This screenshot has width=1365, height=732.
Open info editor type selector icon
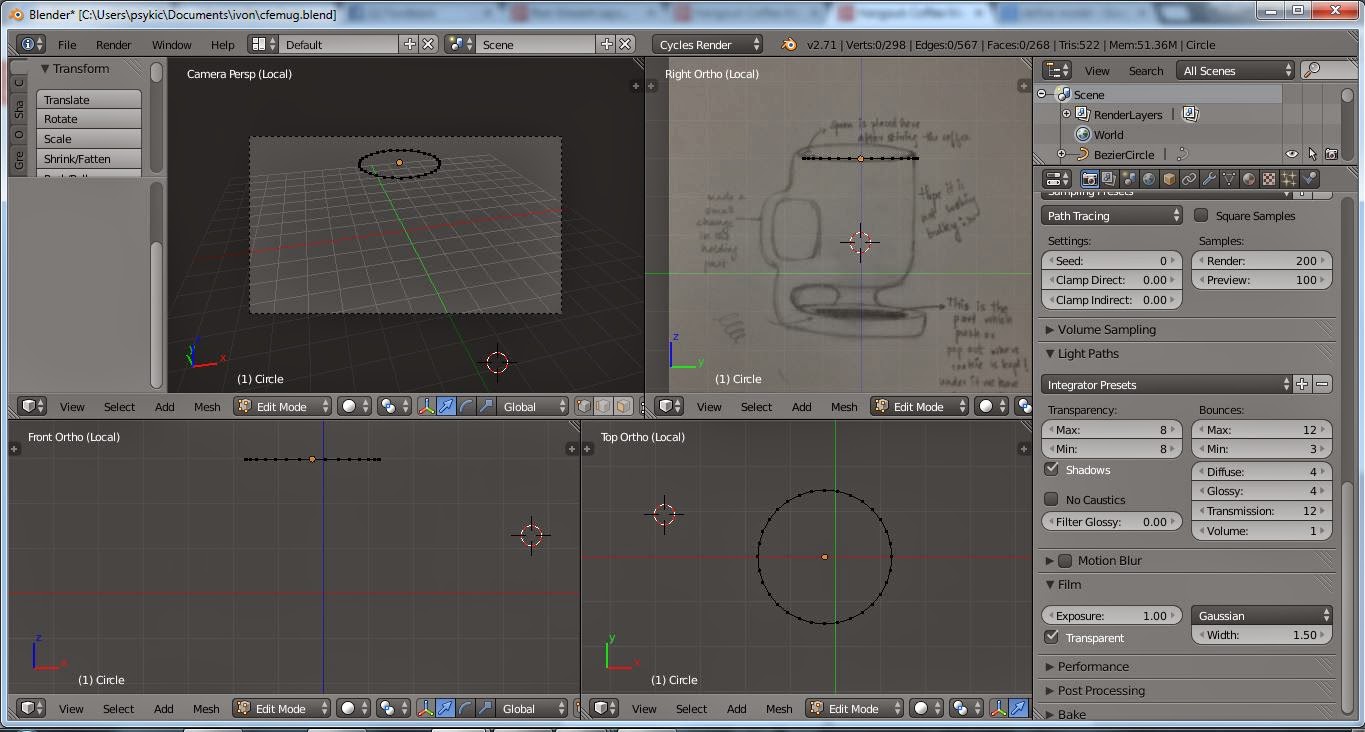click(32, 44)
